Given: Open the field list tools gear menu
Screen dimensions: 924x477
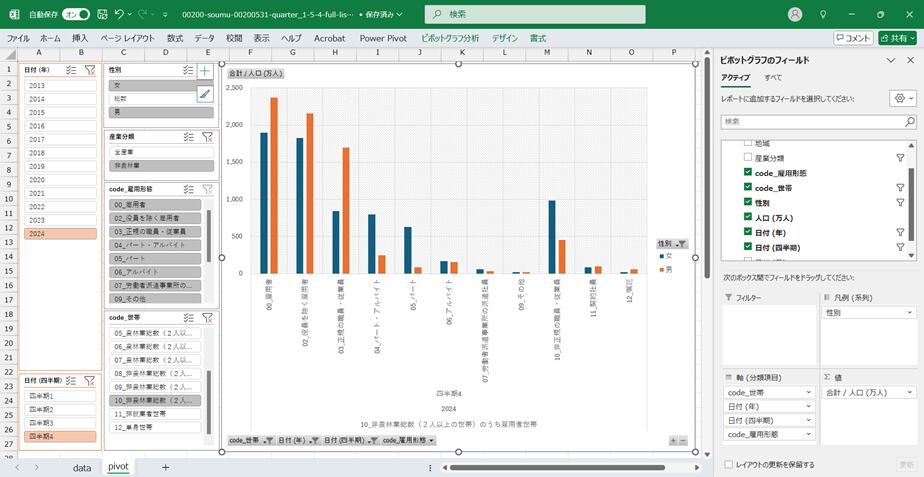Looking at the screenshot, I should coord(899,99).
